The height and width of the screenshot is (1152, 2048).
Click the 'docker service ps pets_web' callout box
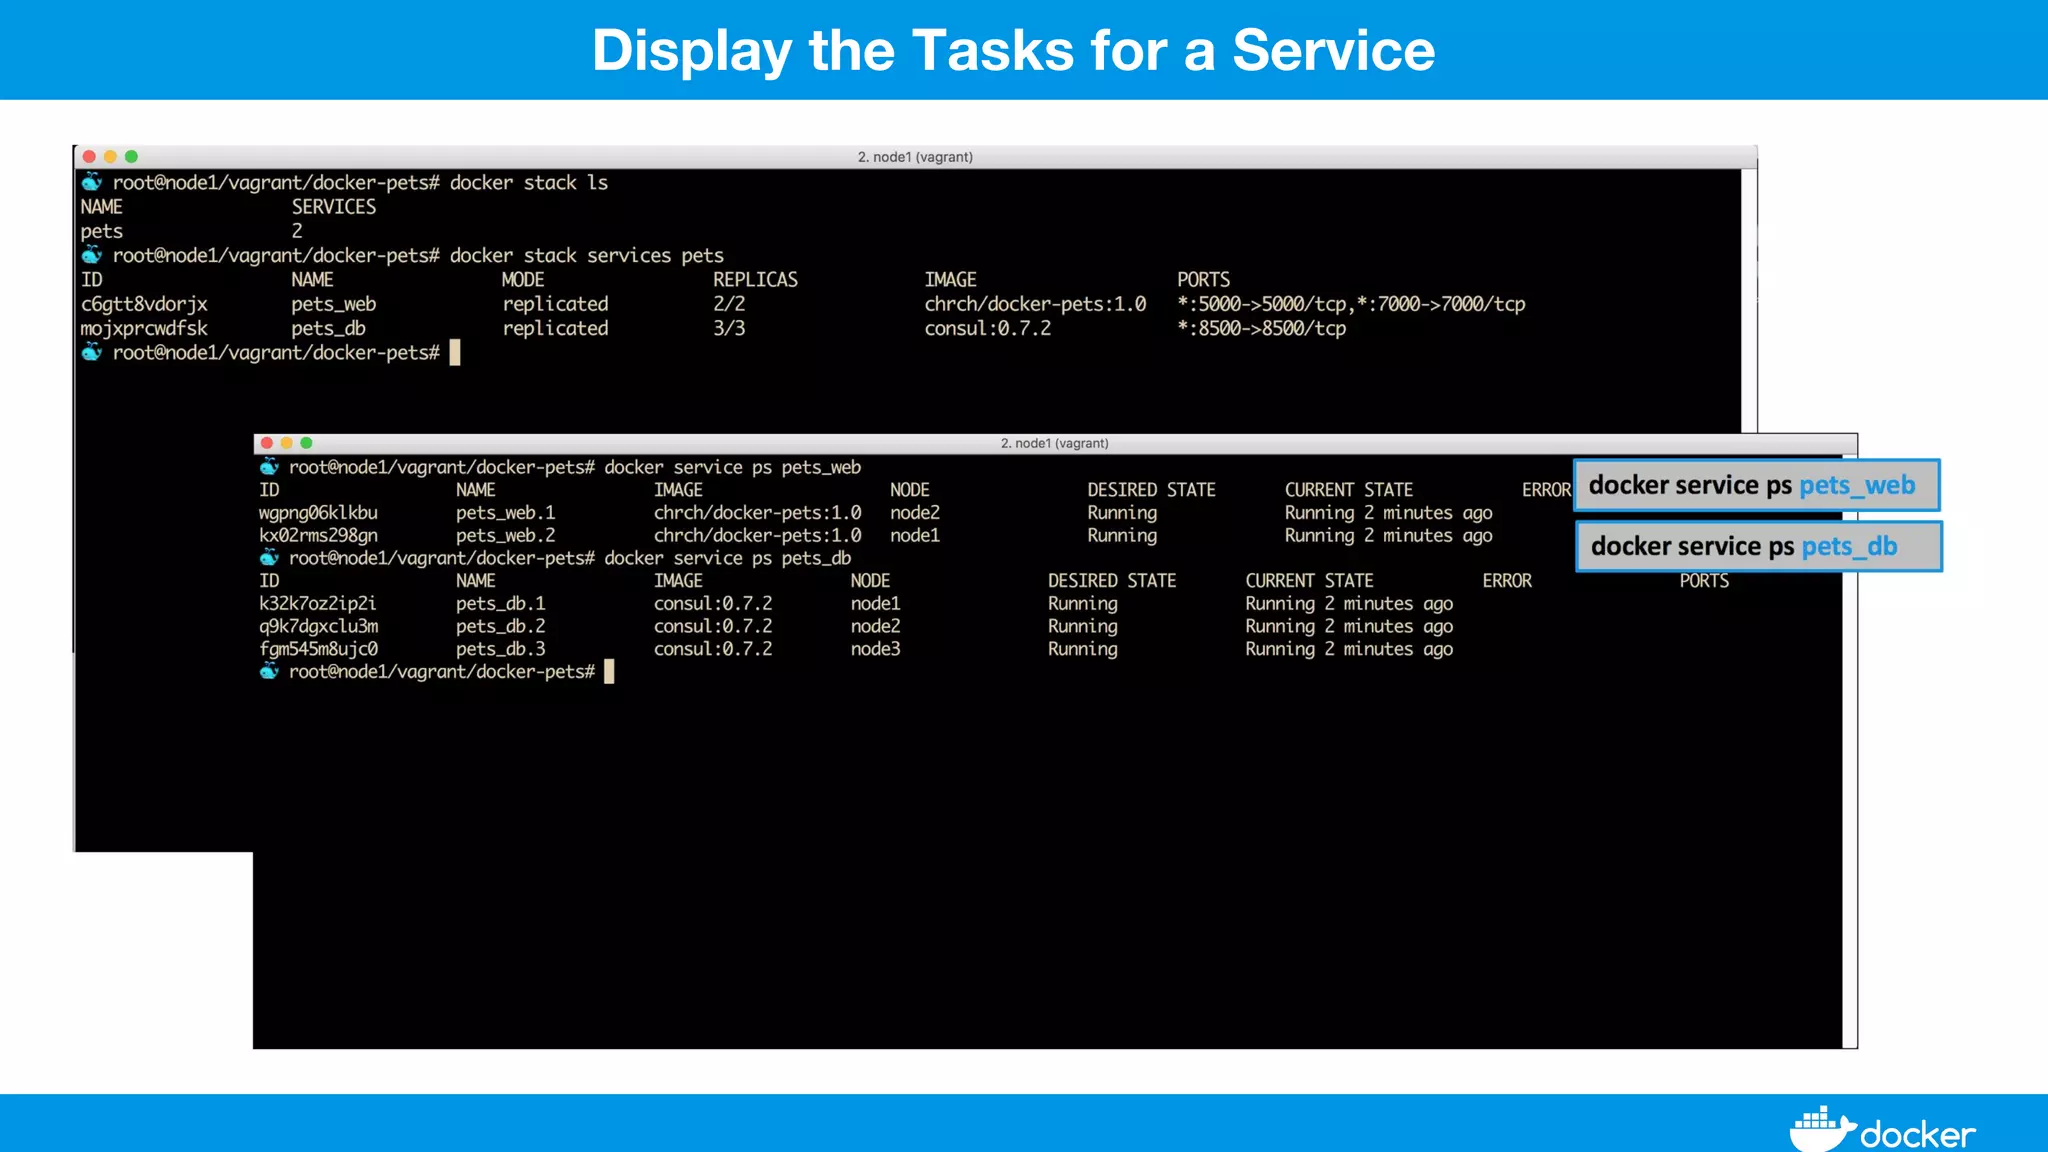[1756, 486]
